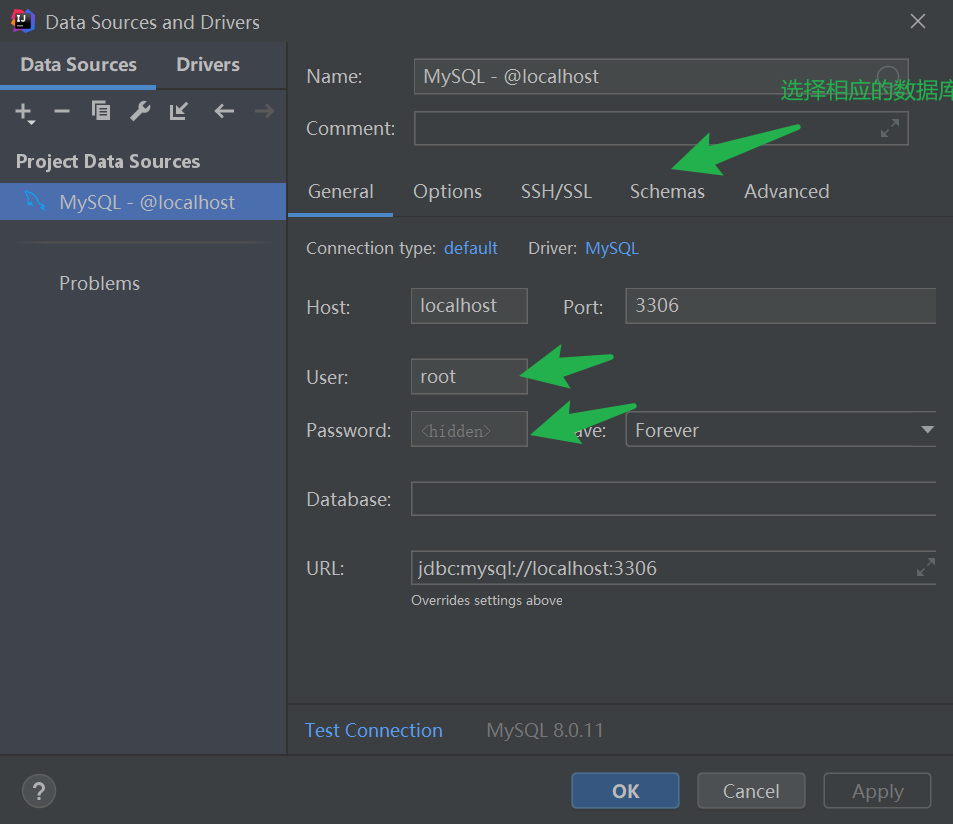
Task: Open the Advanced tab
Action: (786, 191)
